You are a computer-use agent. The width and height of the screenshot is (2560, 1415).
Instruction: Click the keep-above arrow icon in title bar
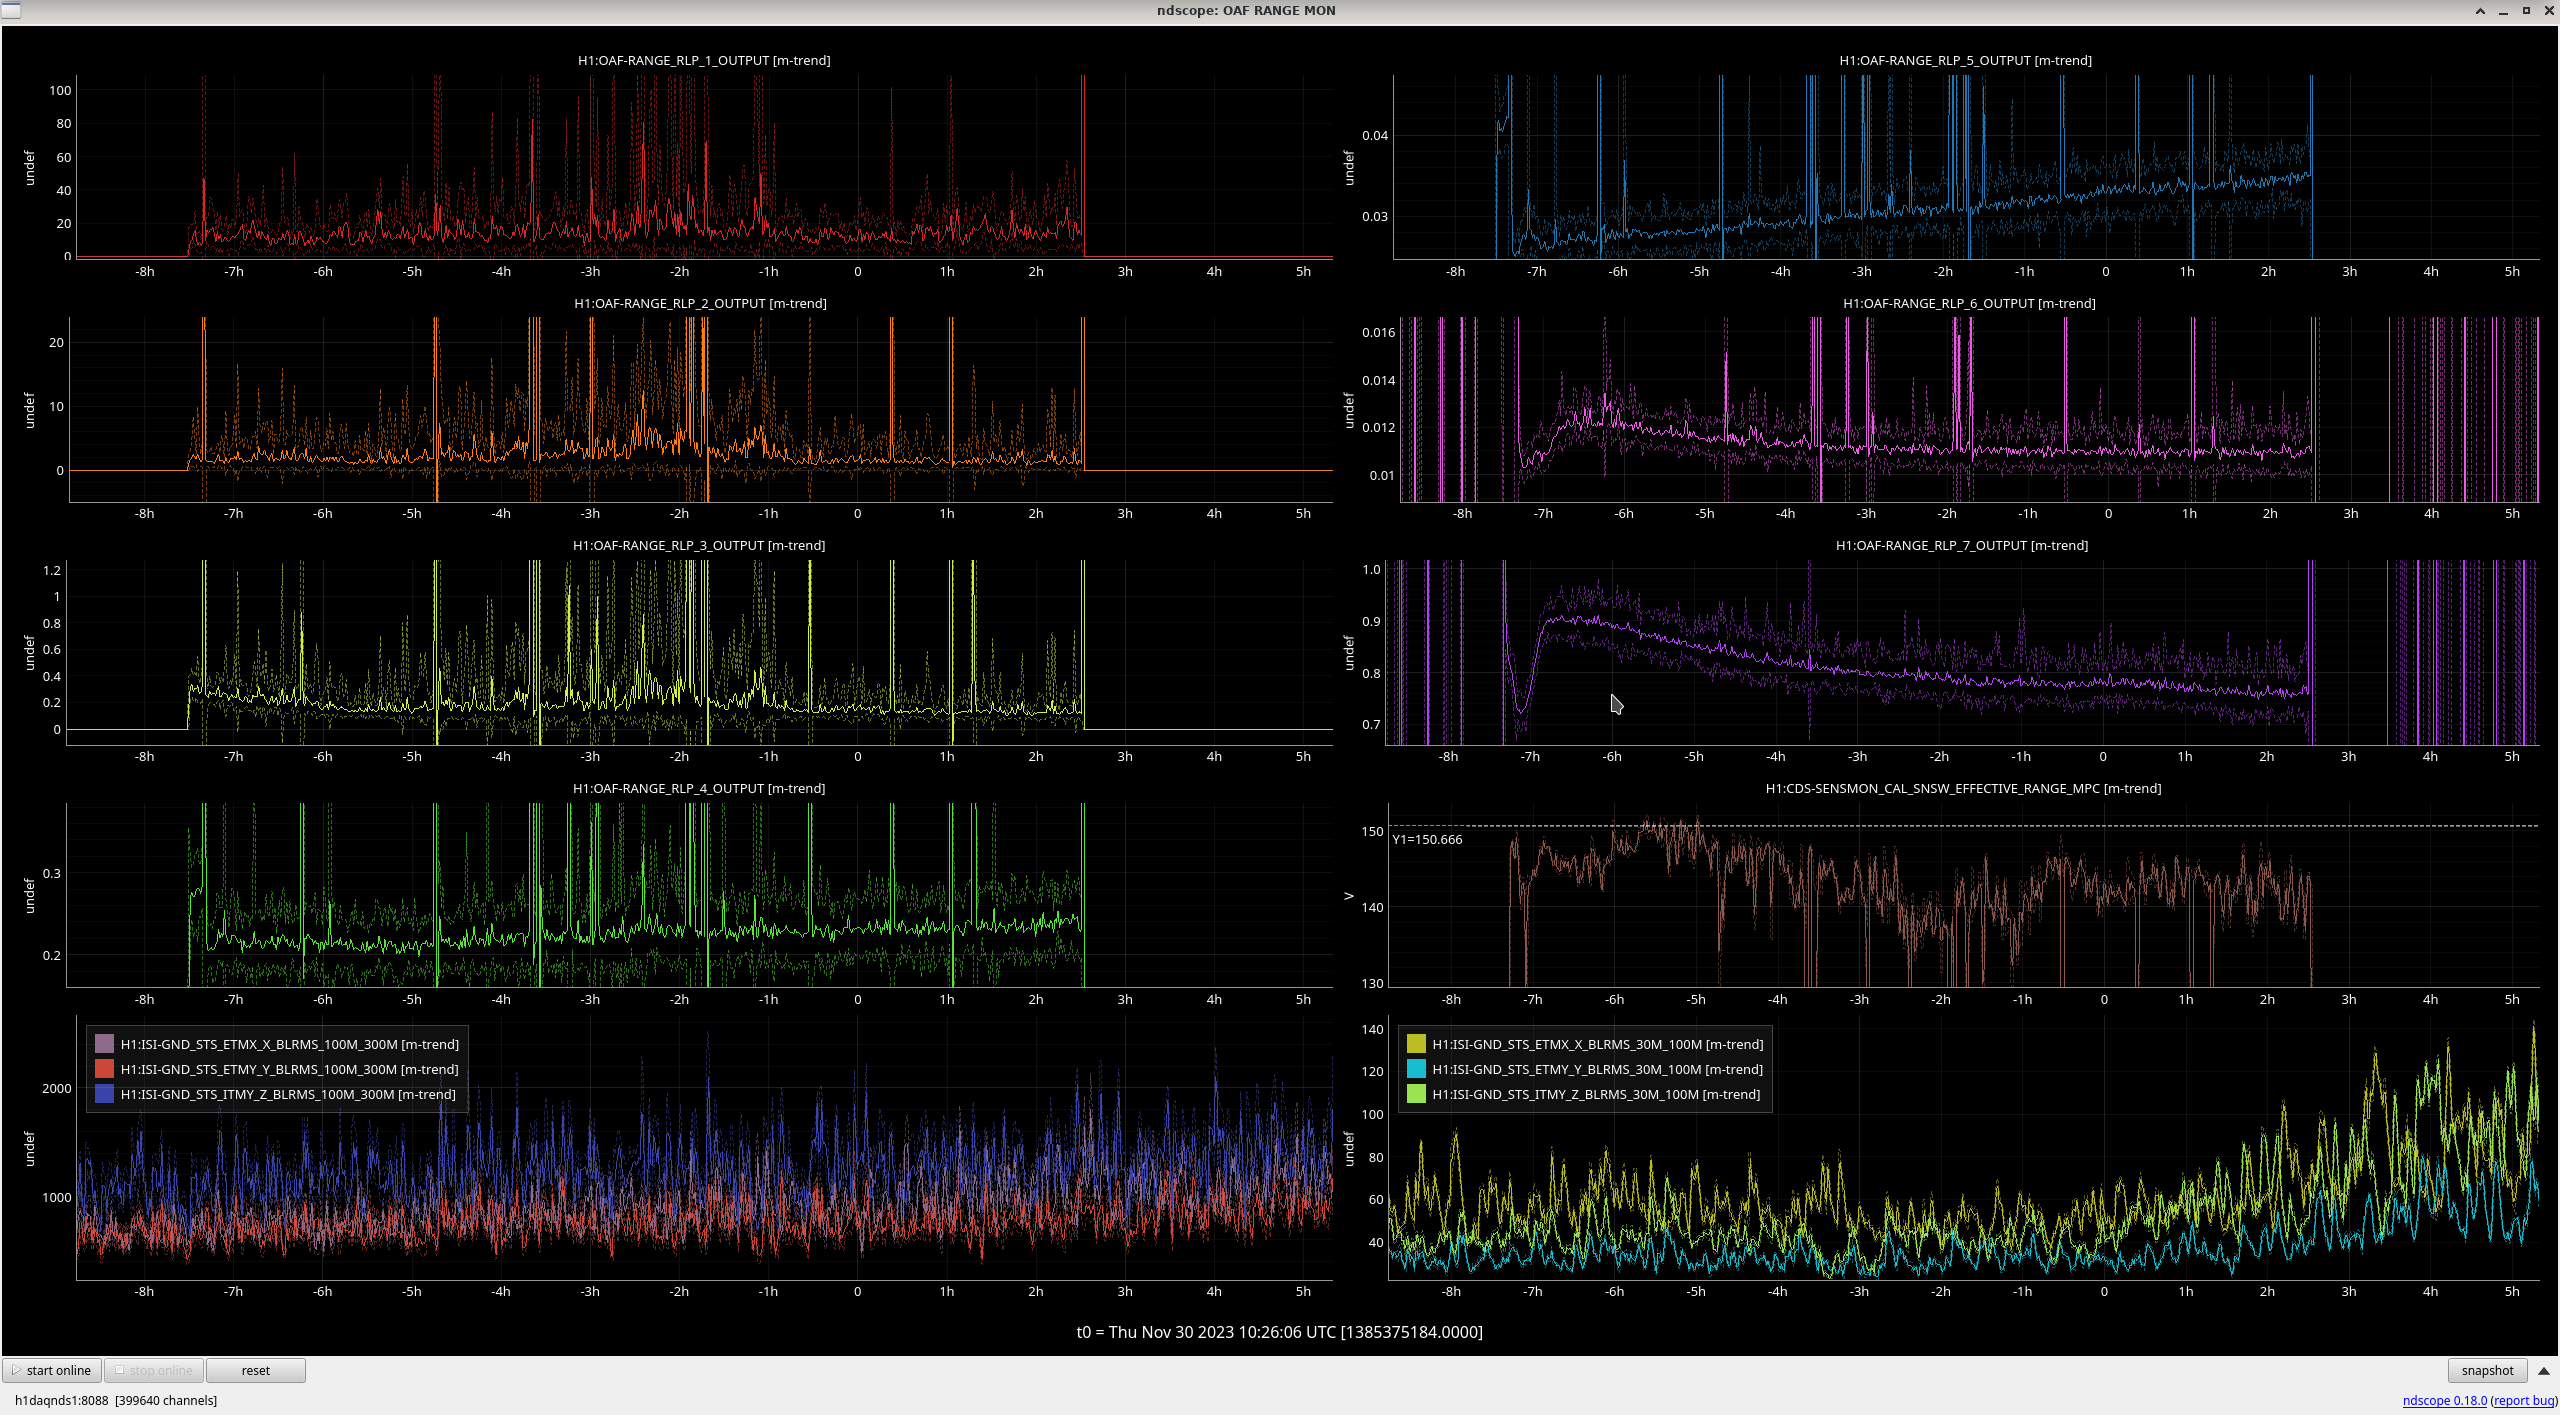[2480, 10]
